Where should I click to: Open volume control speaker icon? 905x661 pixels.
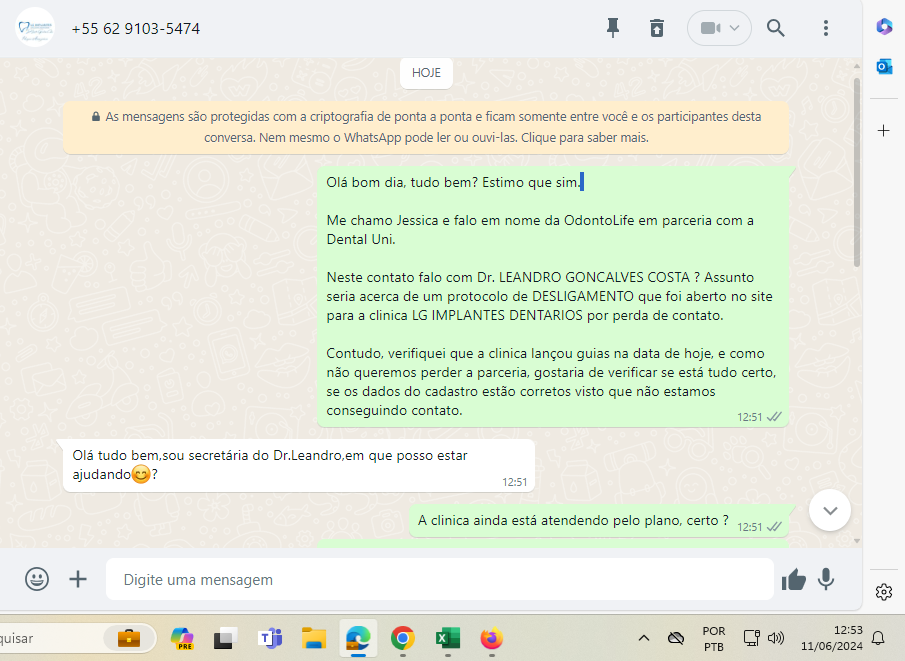(776, 638)
